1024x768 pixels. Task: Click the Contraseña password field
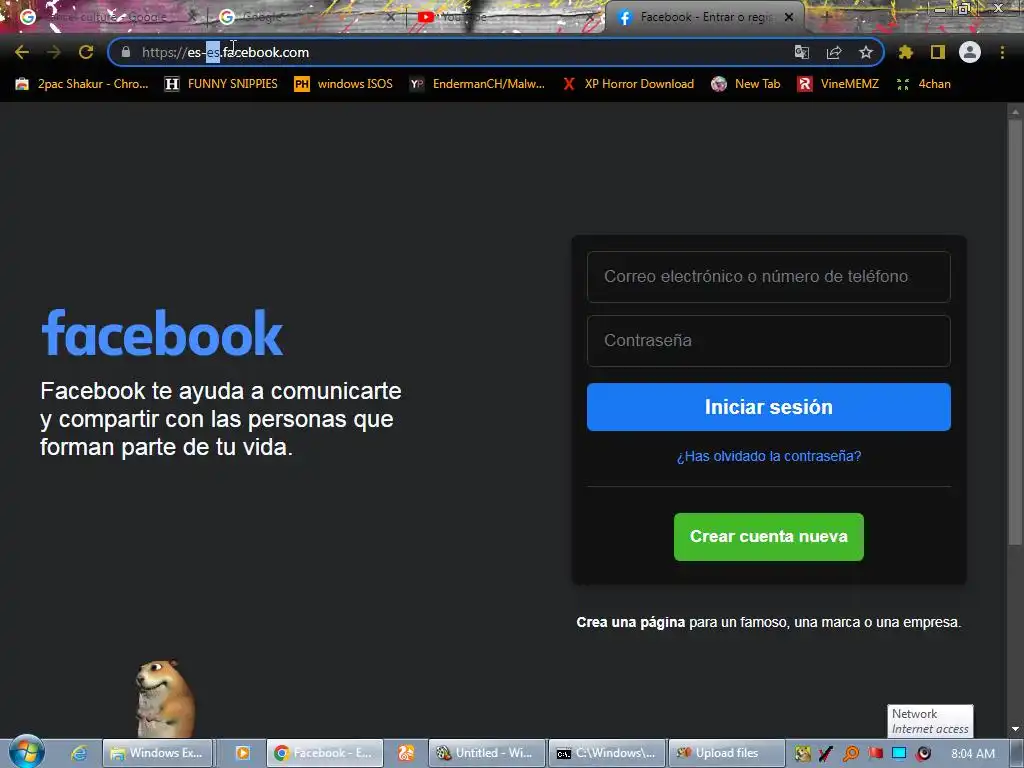[x=769, y=341]
